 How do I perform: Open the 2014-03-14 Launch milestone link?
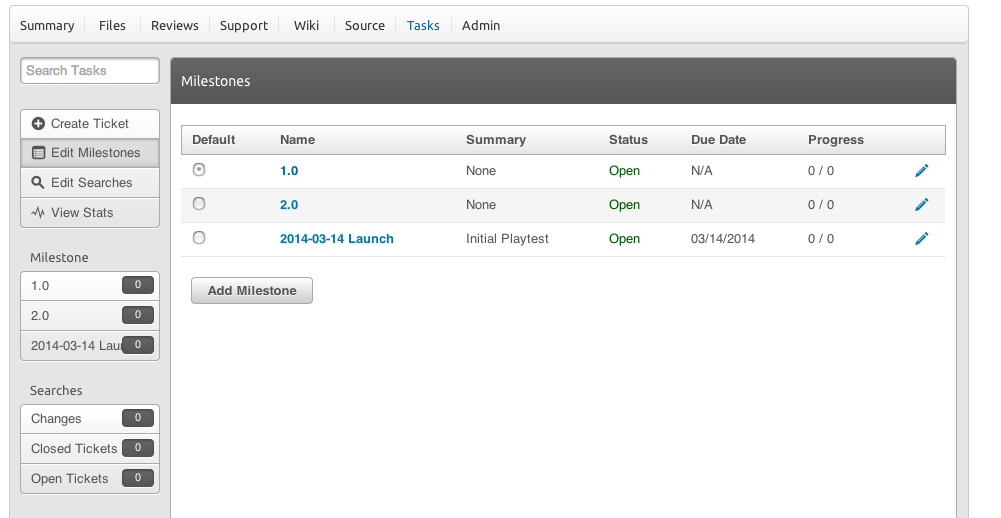click(x=336, y=239)
